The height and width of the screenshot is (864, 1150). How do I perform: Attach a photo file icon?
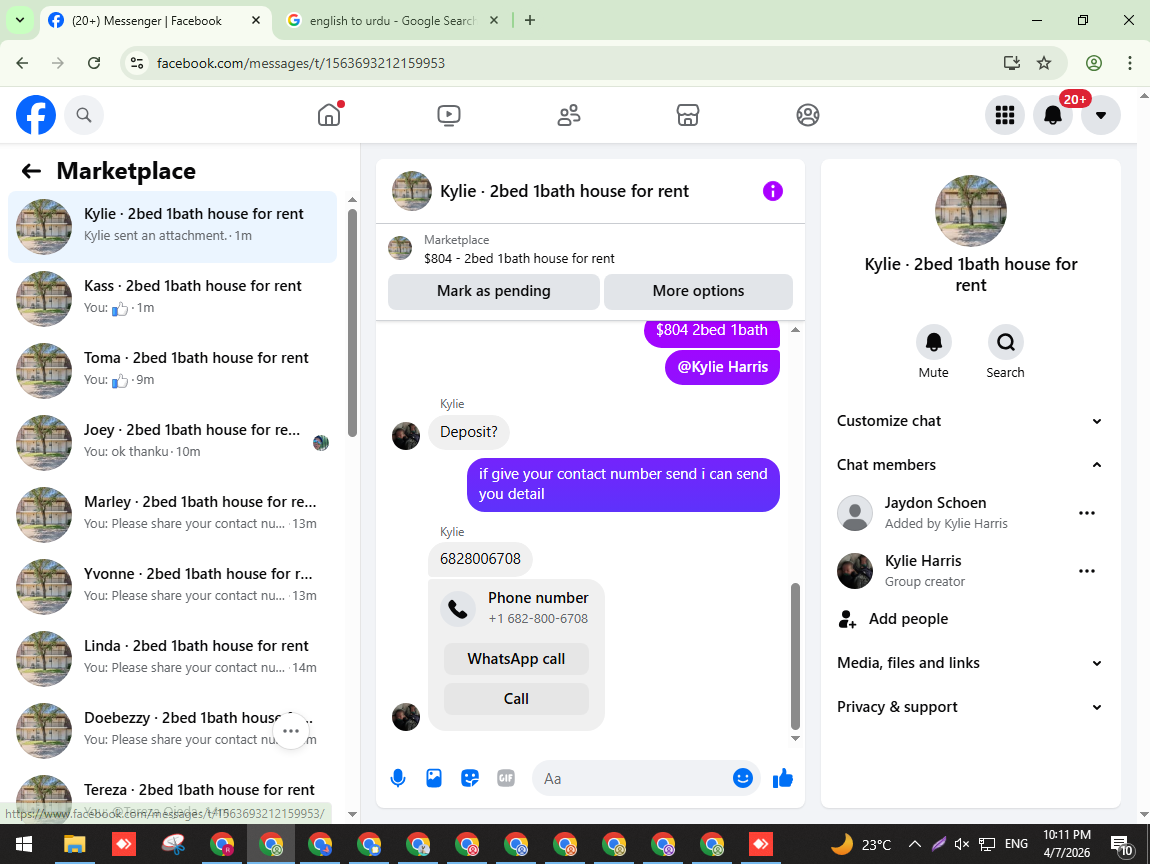point(434,778)
